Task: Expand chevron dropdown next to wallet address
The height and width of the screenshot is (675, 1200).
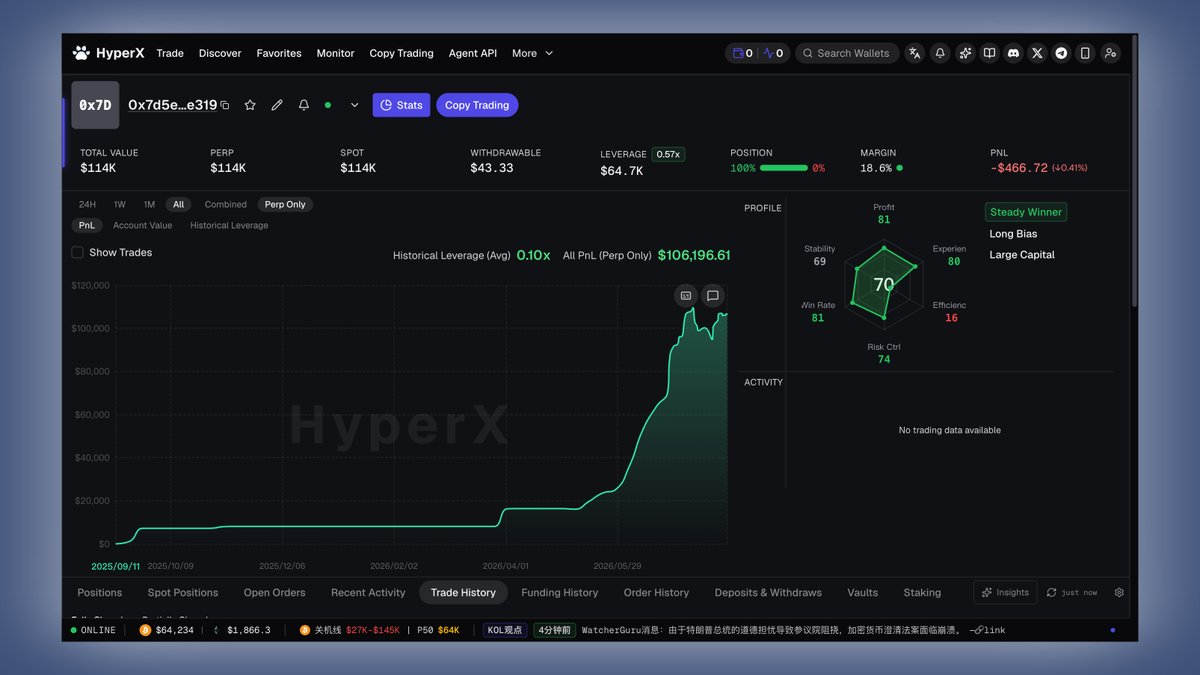Action: 354,105
